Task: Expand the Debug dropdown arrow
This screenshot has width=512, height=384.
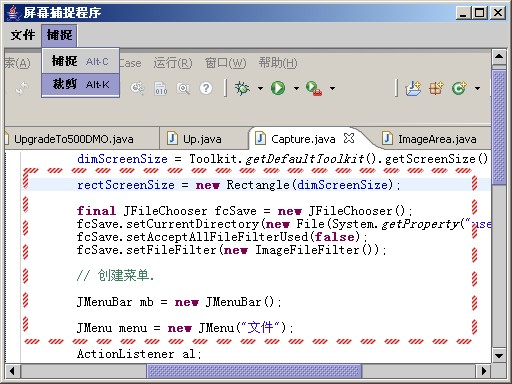Action: (x=260, y=89)
